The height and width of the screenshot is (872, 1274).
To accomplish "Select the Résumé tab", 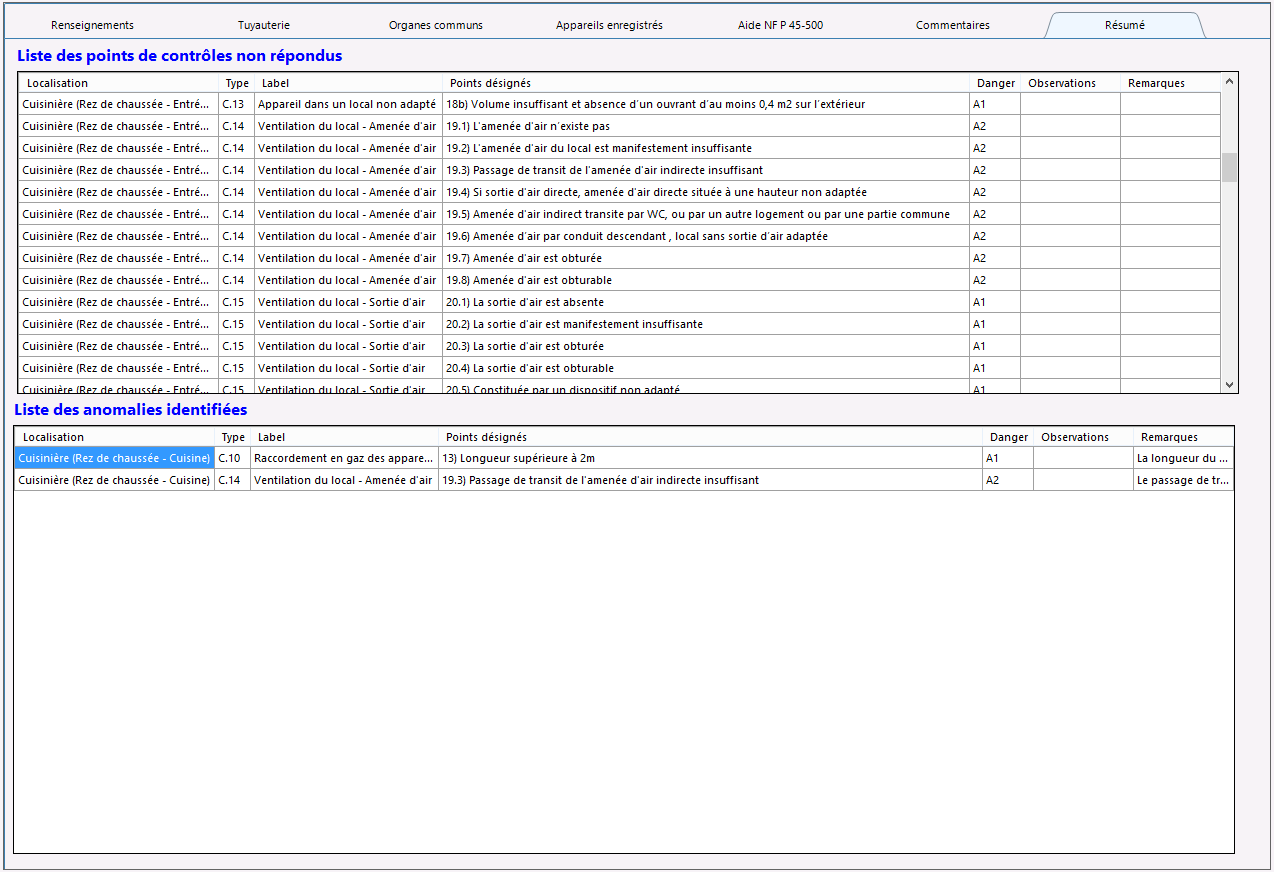I will coord(1125,25).
